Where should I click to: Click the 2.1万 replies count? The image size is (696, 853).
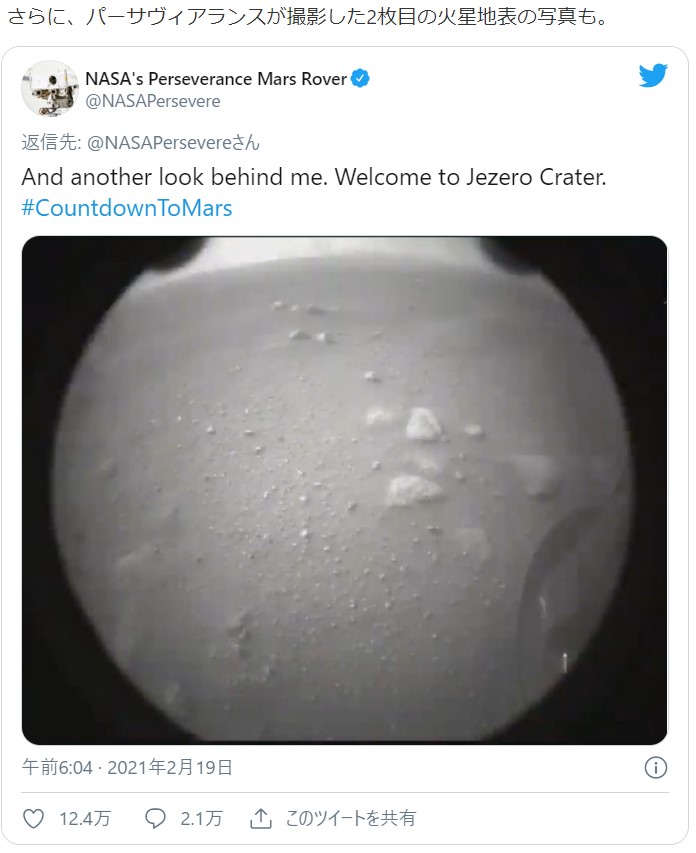coord(201,818)
